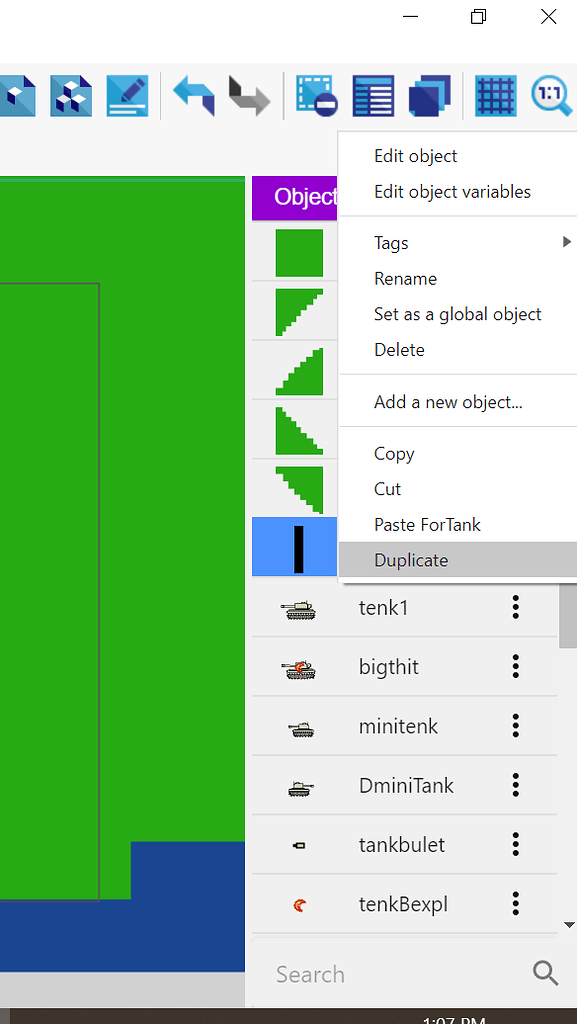
Task: Click the undo arrow icon
Action: [x=194, y=95]
